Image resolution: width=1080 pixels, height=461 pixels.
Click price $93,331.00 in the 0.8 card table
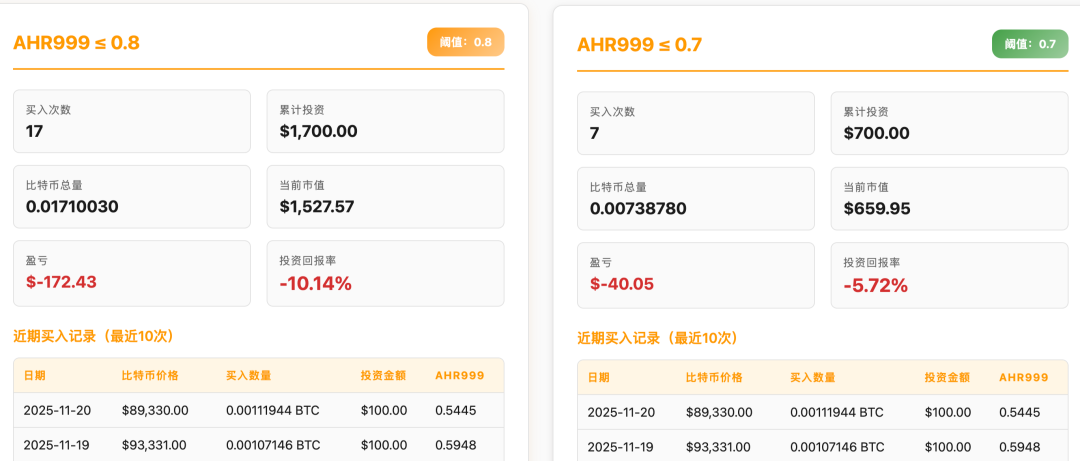point(154,445)
